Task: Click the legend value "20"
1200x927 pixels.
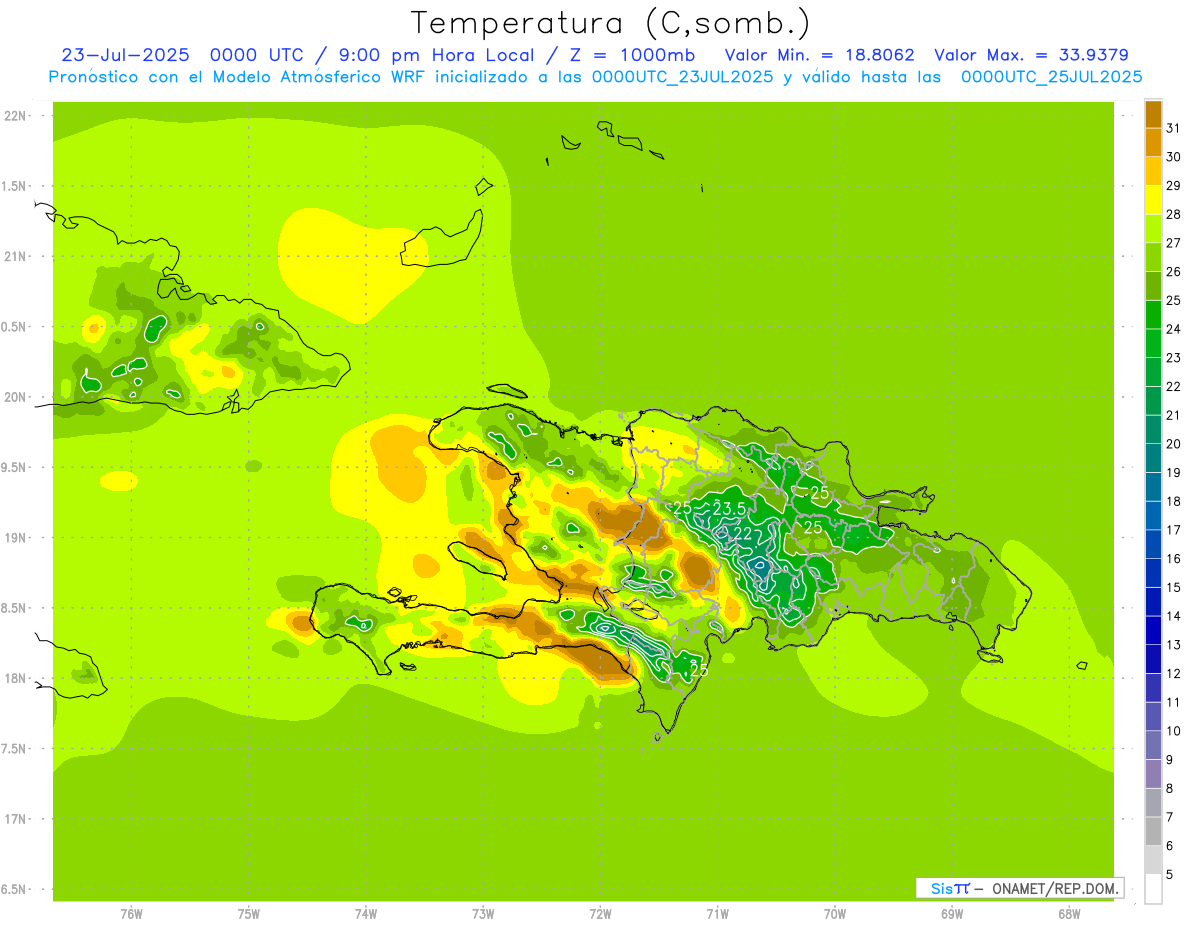Action: pyautogui.click(x=1174, y=444)
